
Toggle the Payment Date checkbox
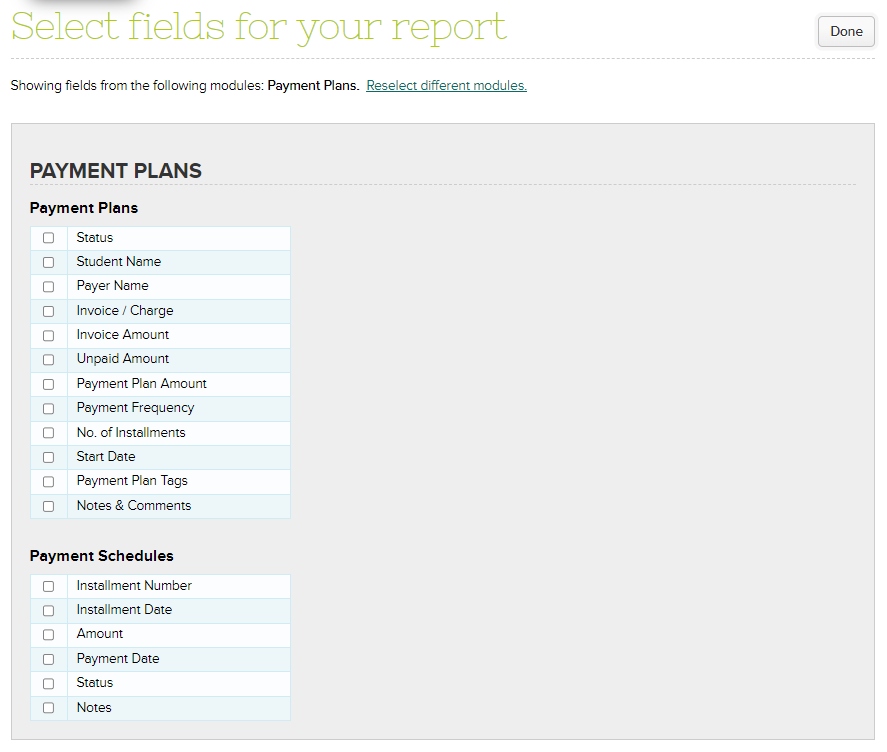[48, 659]
